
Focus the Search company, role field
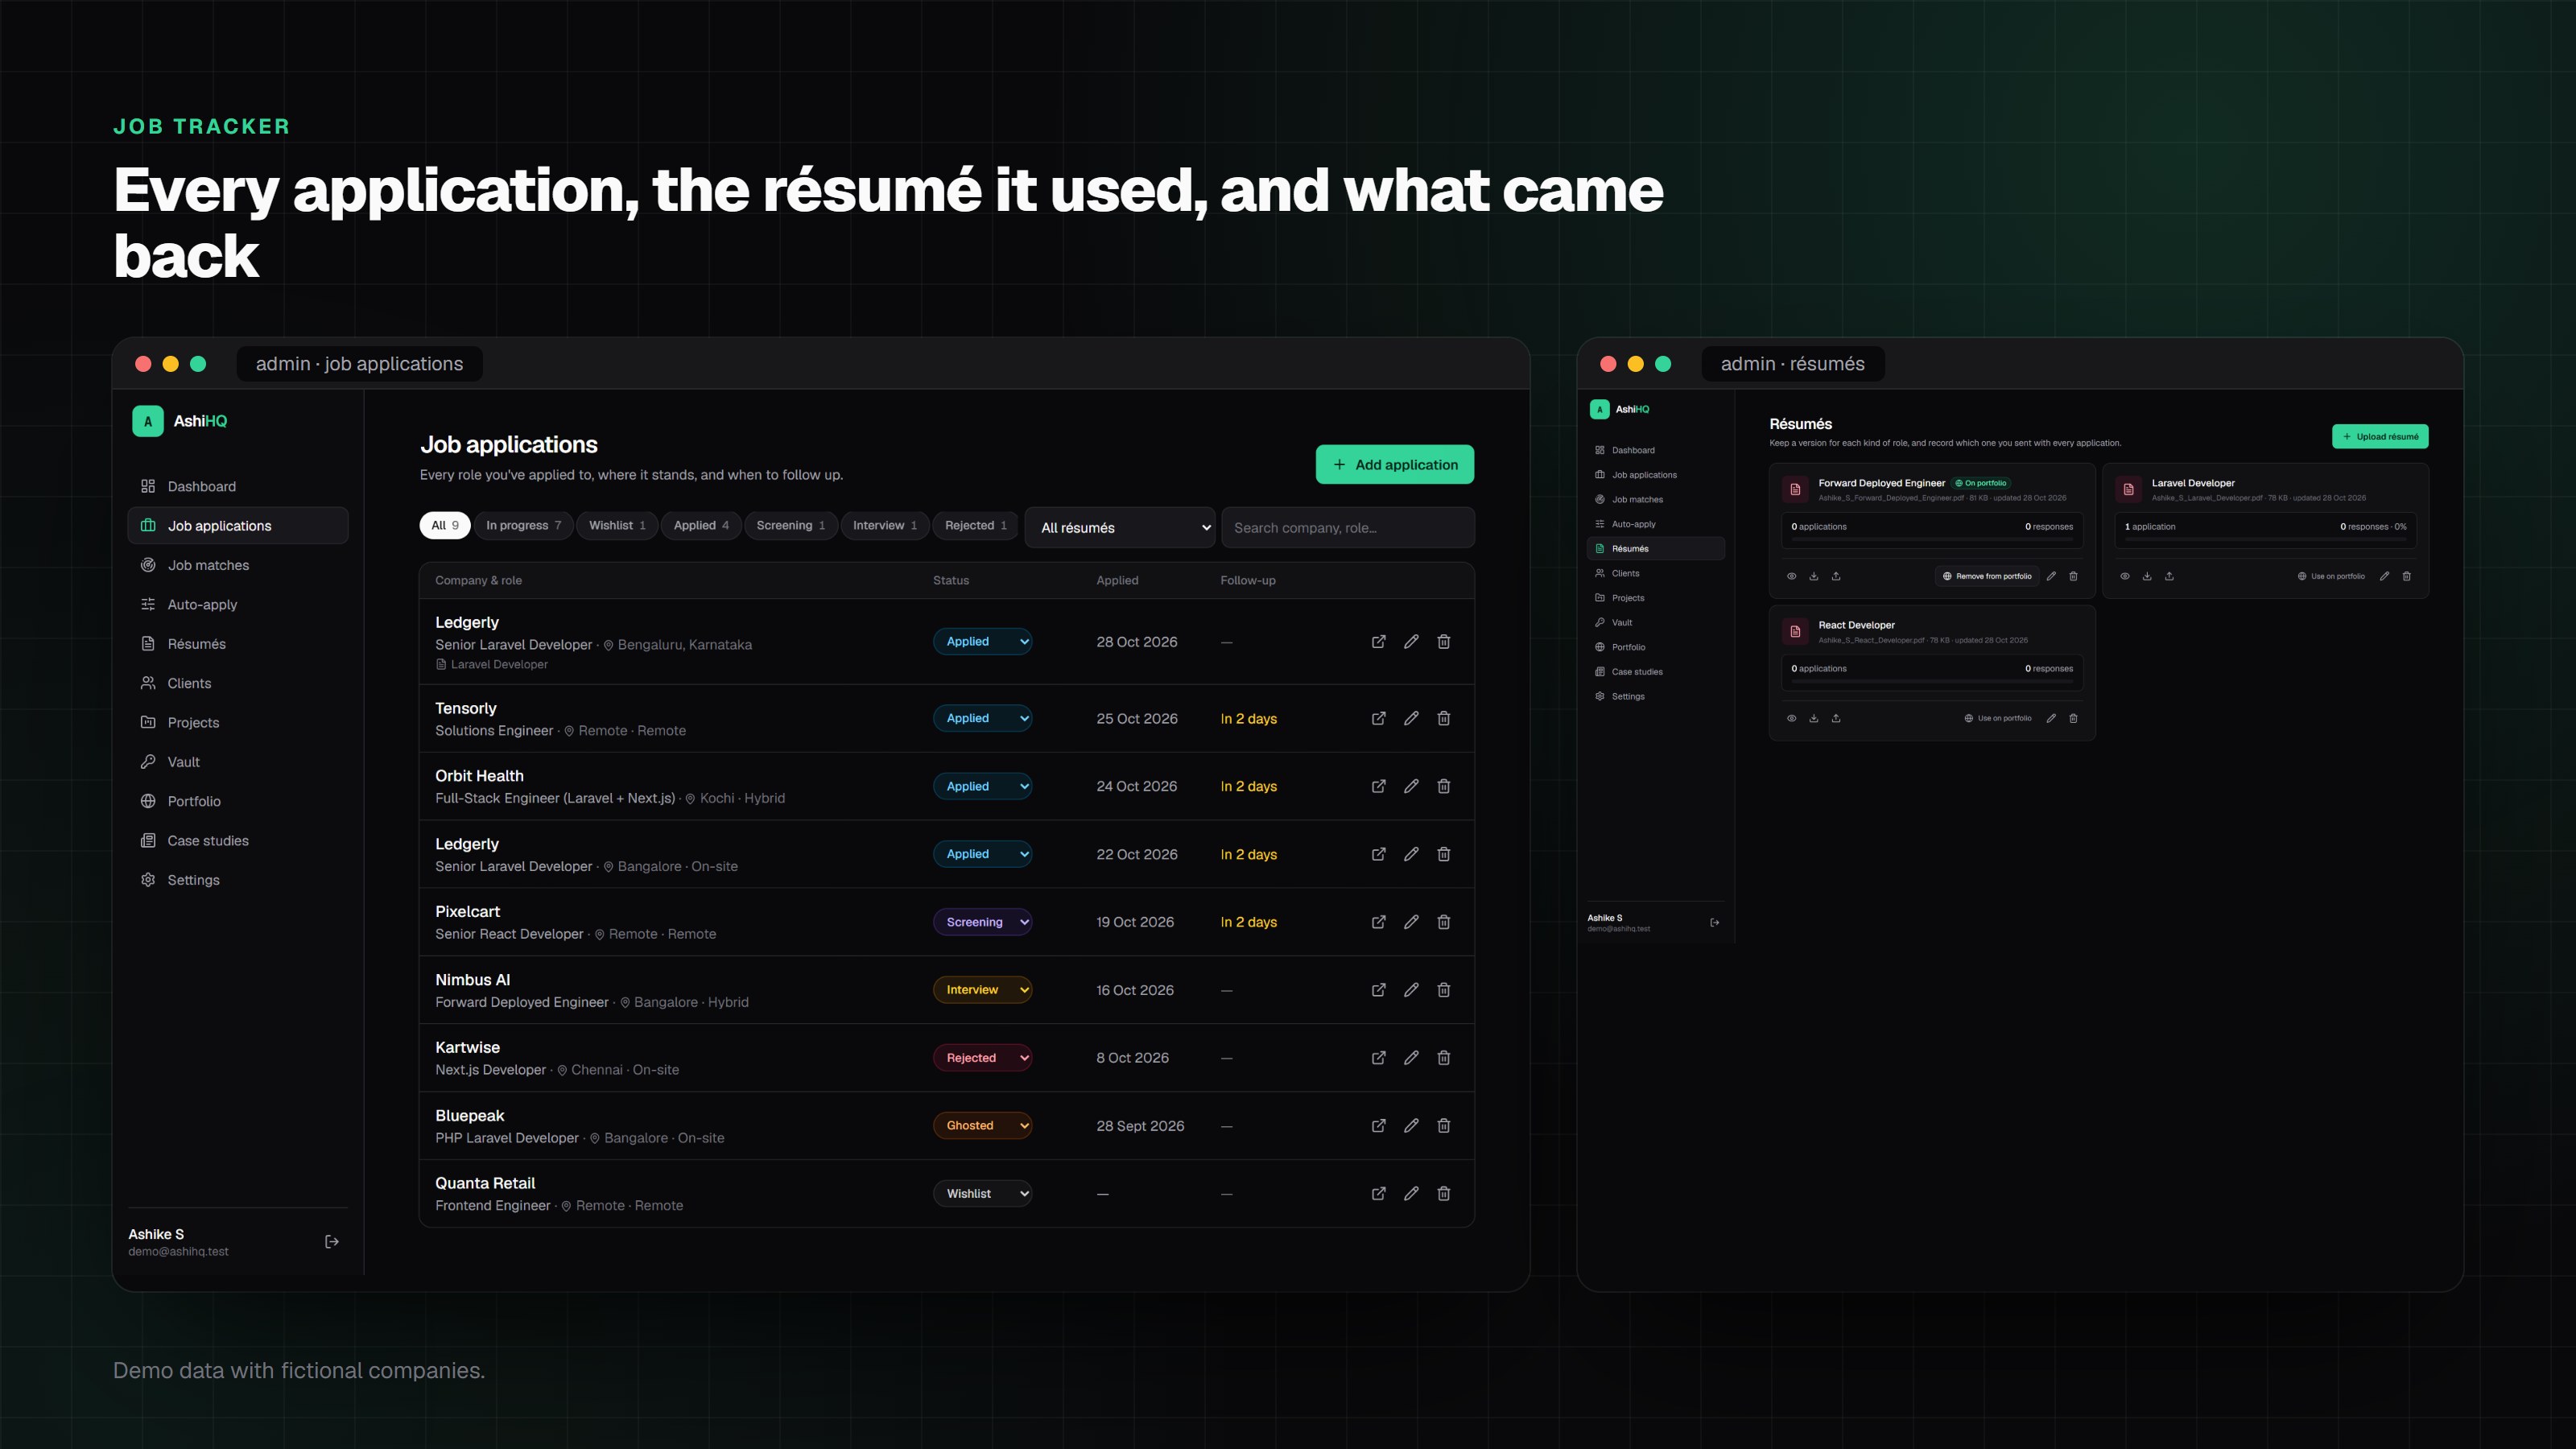(1348, 527)
